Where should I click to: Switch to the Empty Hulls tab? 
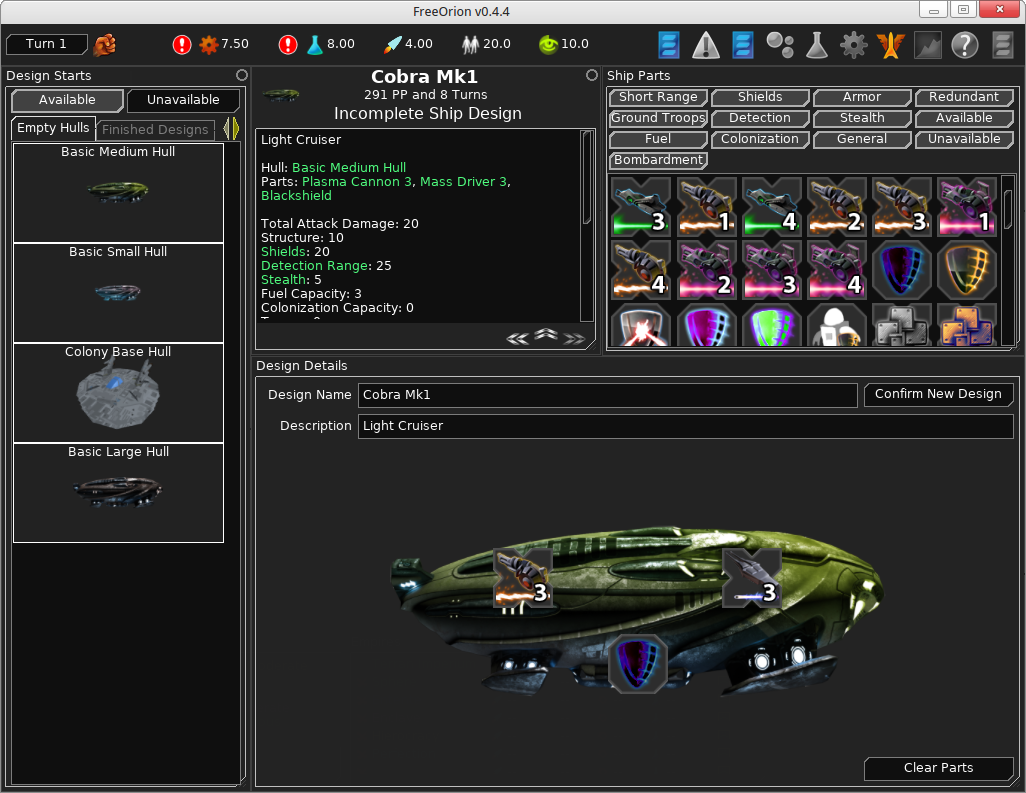click(53, 128)
